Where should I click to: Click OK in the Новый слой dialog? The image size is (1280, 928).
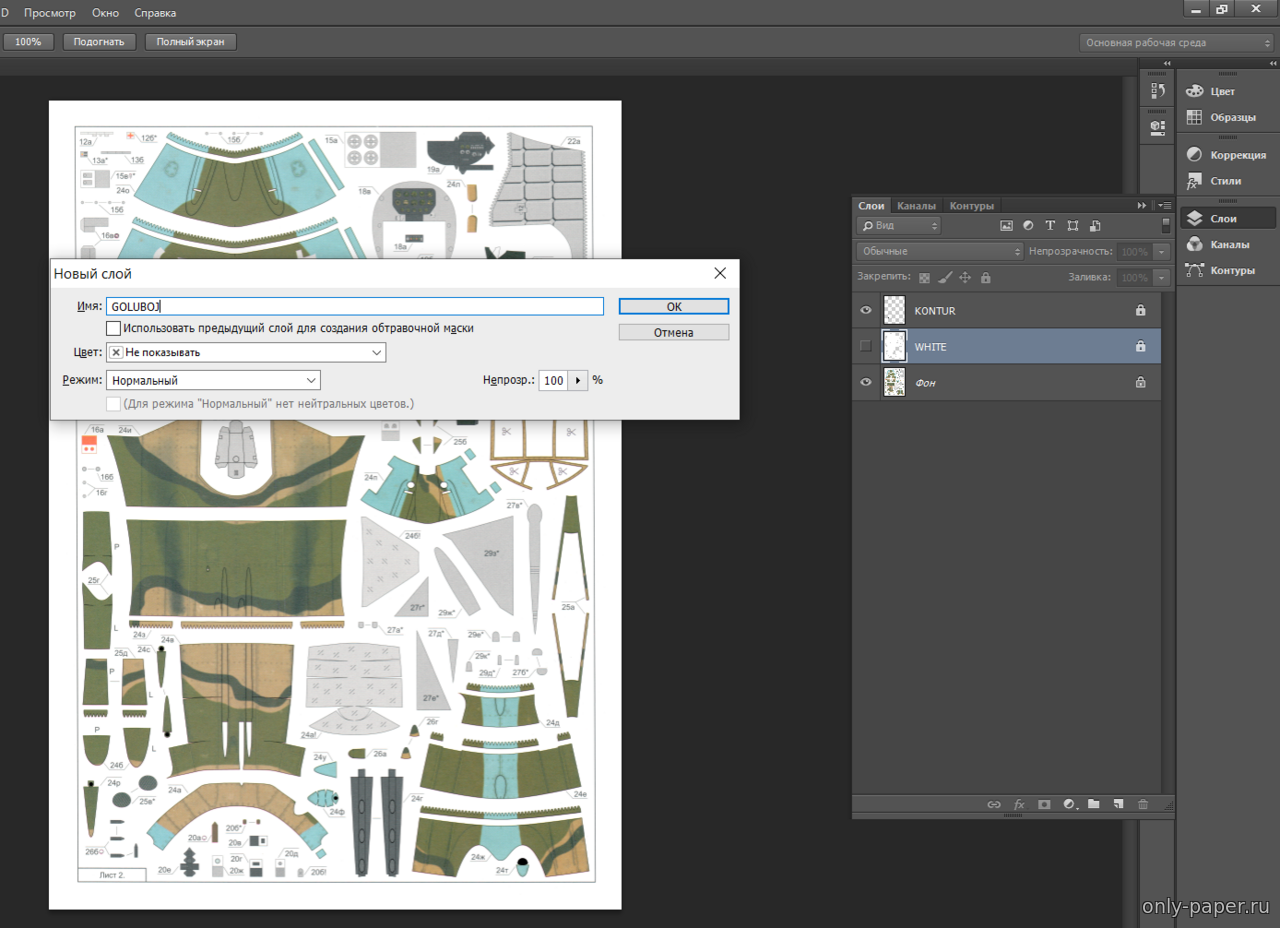coord(673,307)
